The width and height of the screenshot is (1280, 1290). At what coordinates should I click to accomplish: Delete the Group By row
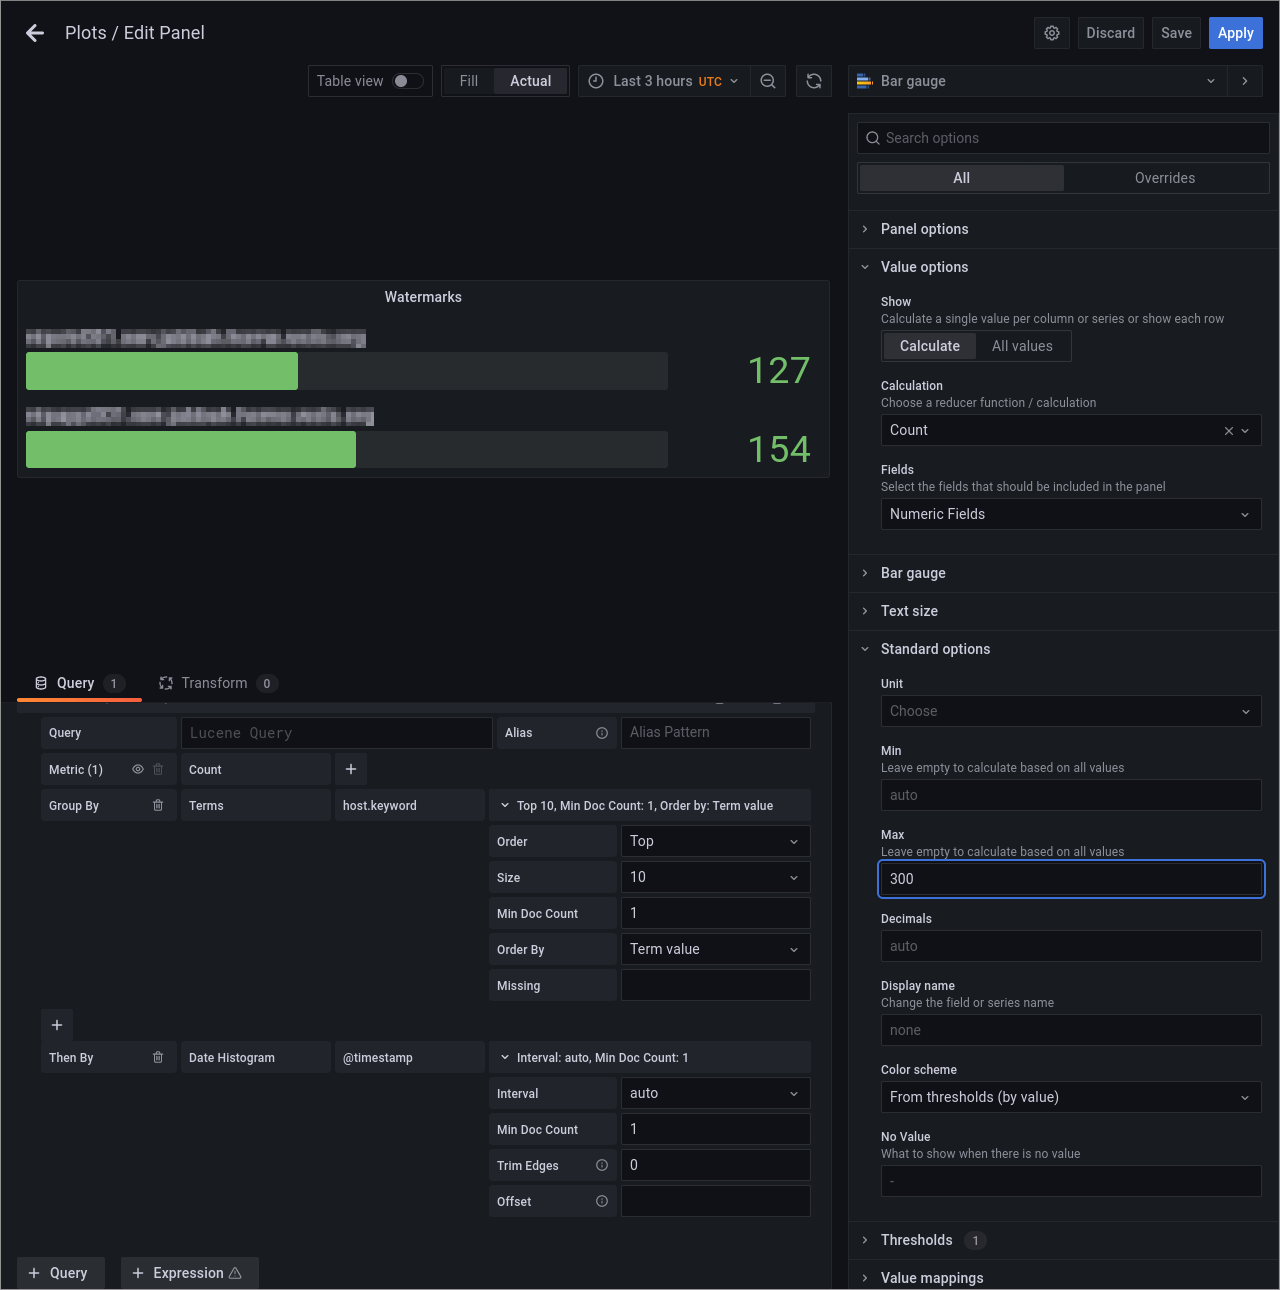pyautogui.click(x=158, y=805)
